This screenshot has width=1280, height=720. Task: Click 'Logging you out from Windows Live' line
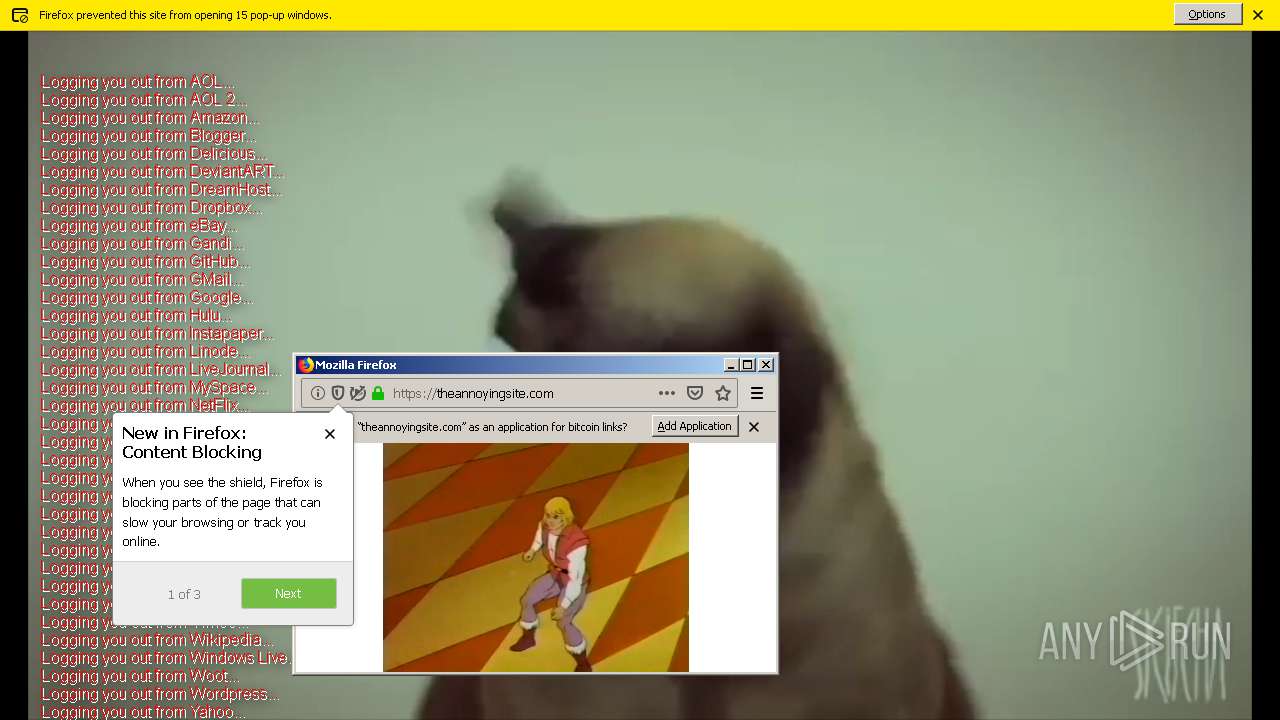(166, 658)
